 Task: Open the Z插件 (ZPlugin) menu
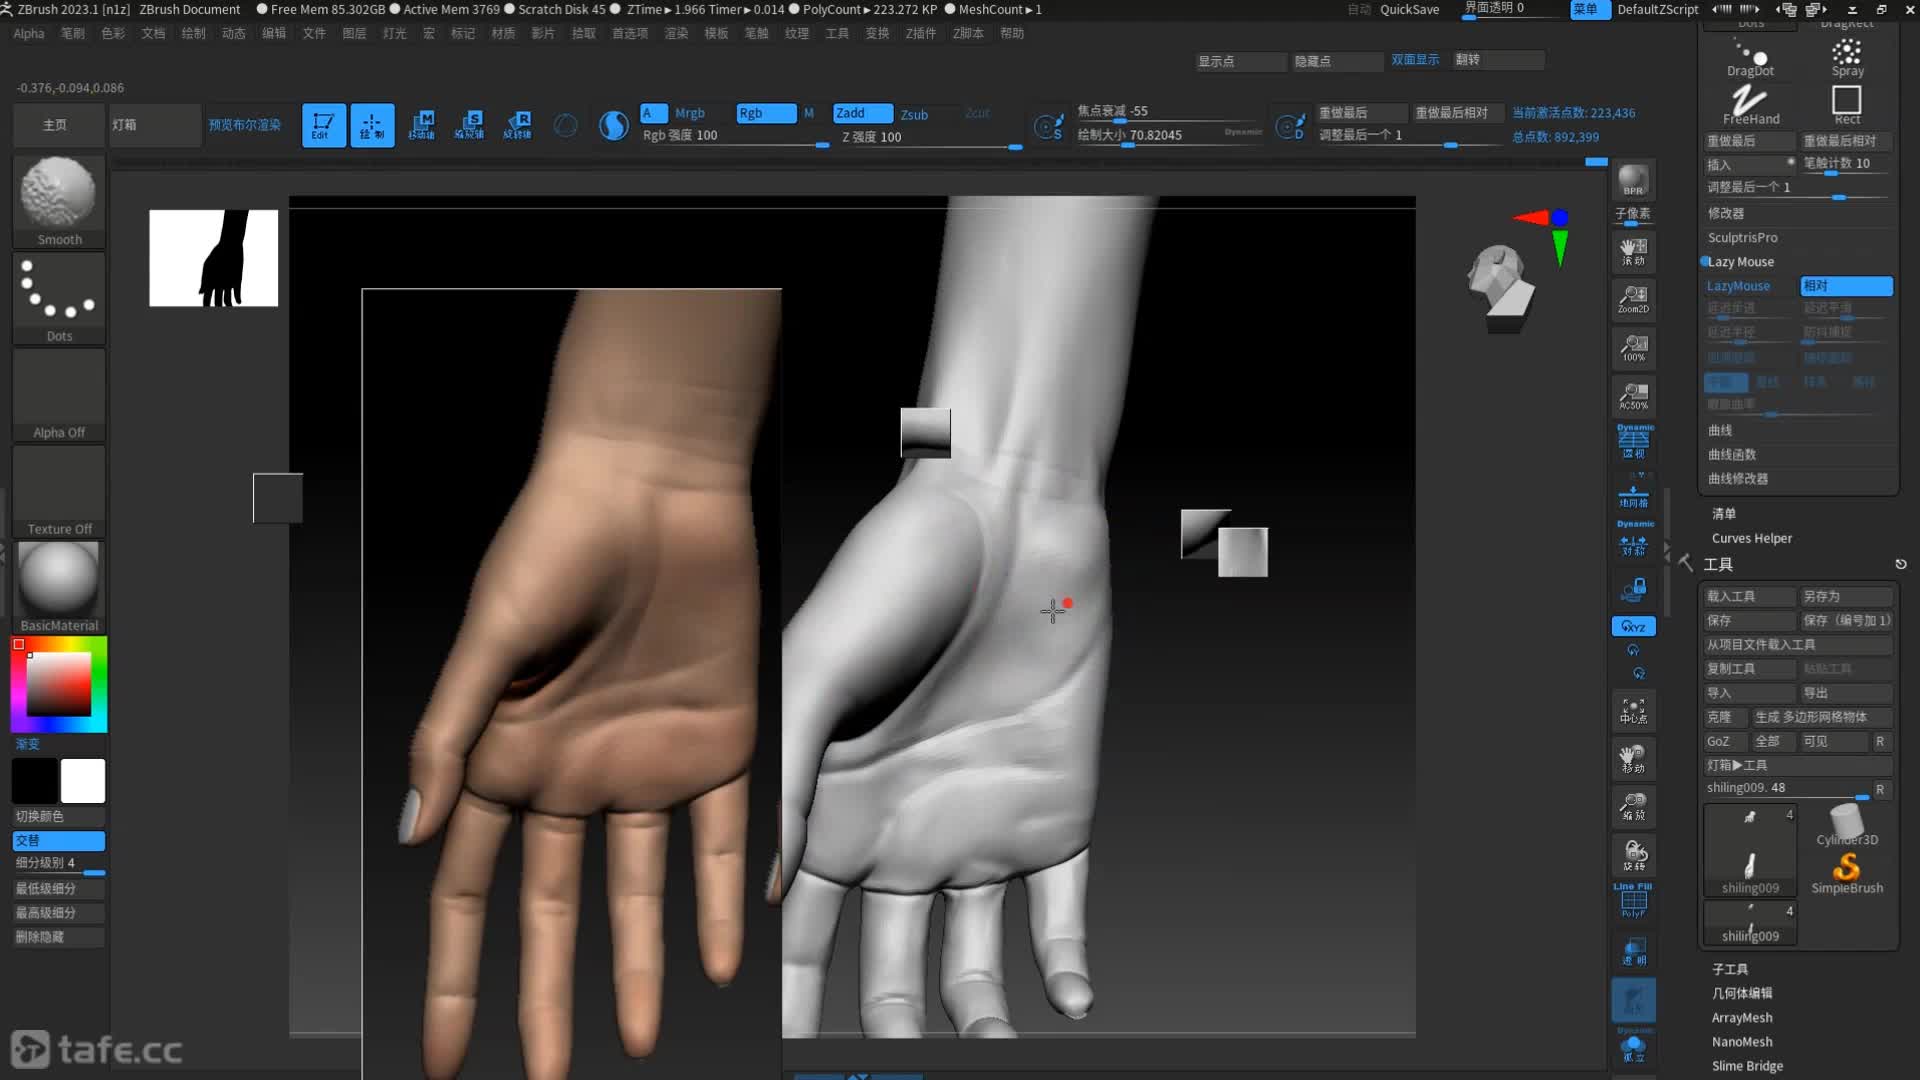(921, 33)
